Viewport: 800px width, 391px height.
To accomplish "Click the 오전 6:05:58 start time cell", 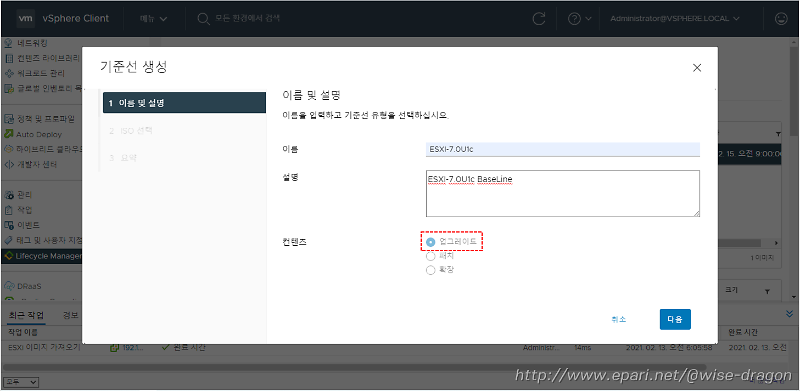I will pyautogui.click(x=669, y=348).
